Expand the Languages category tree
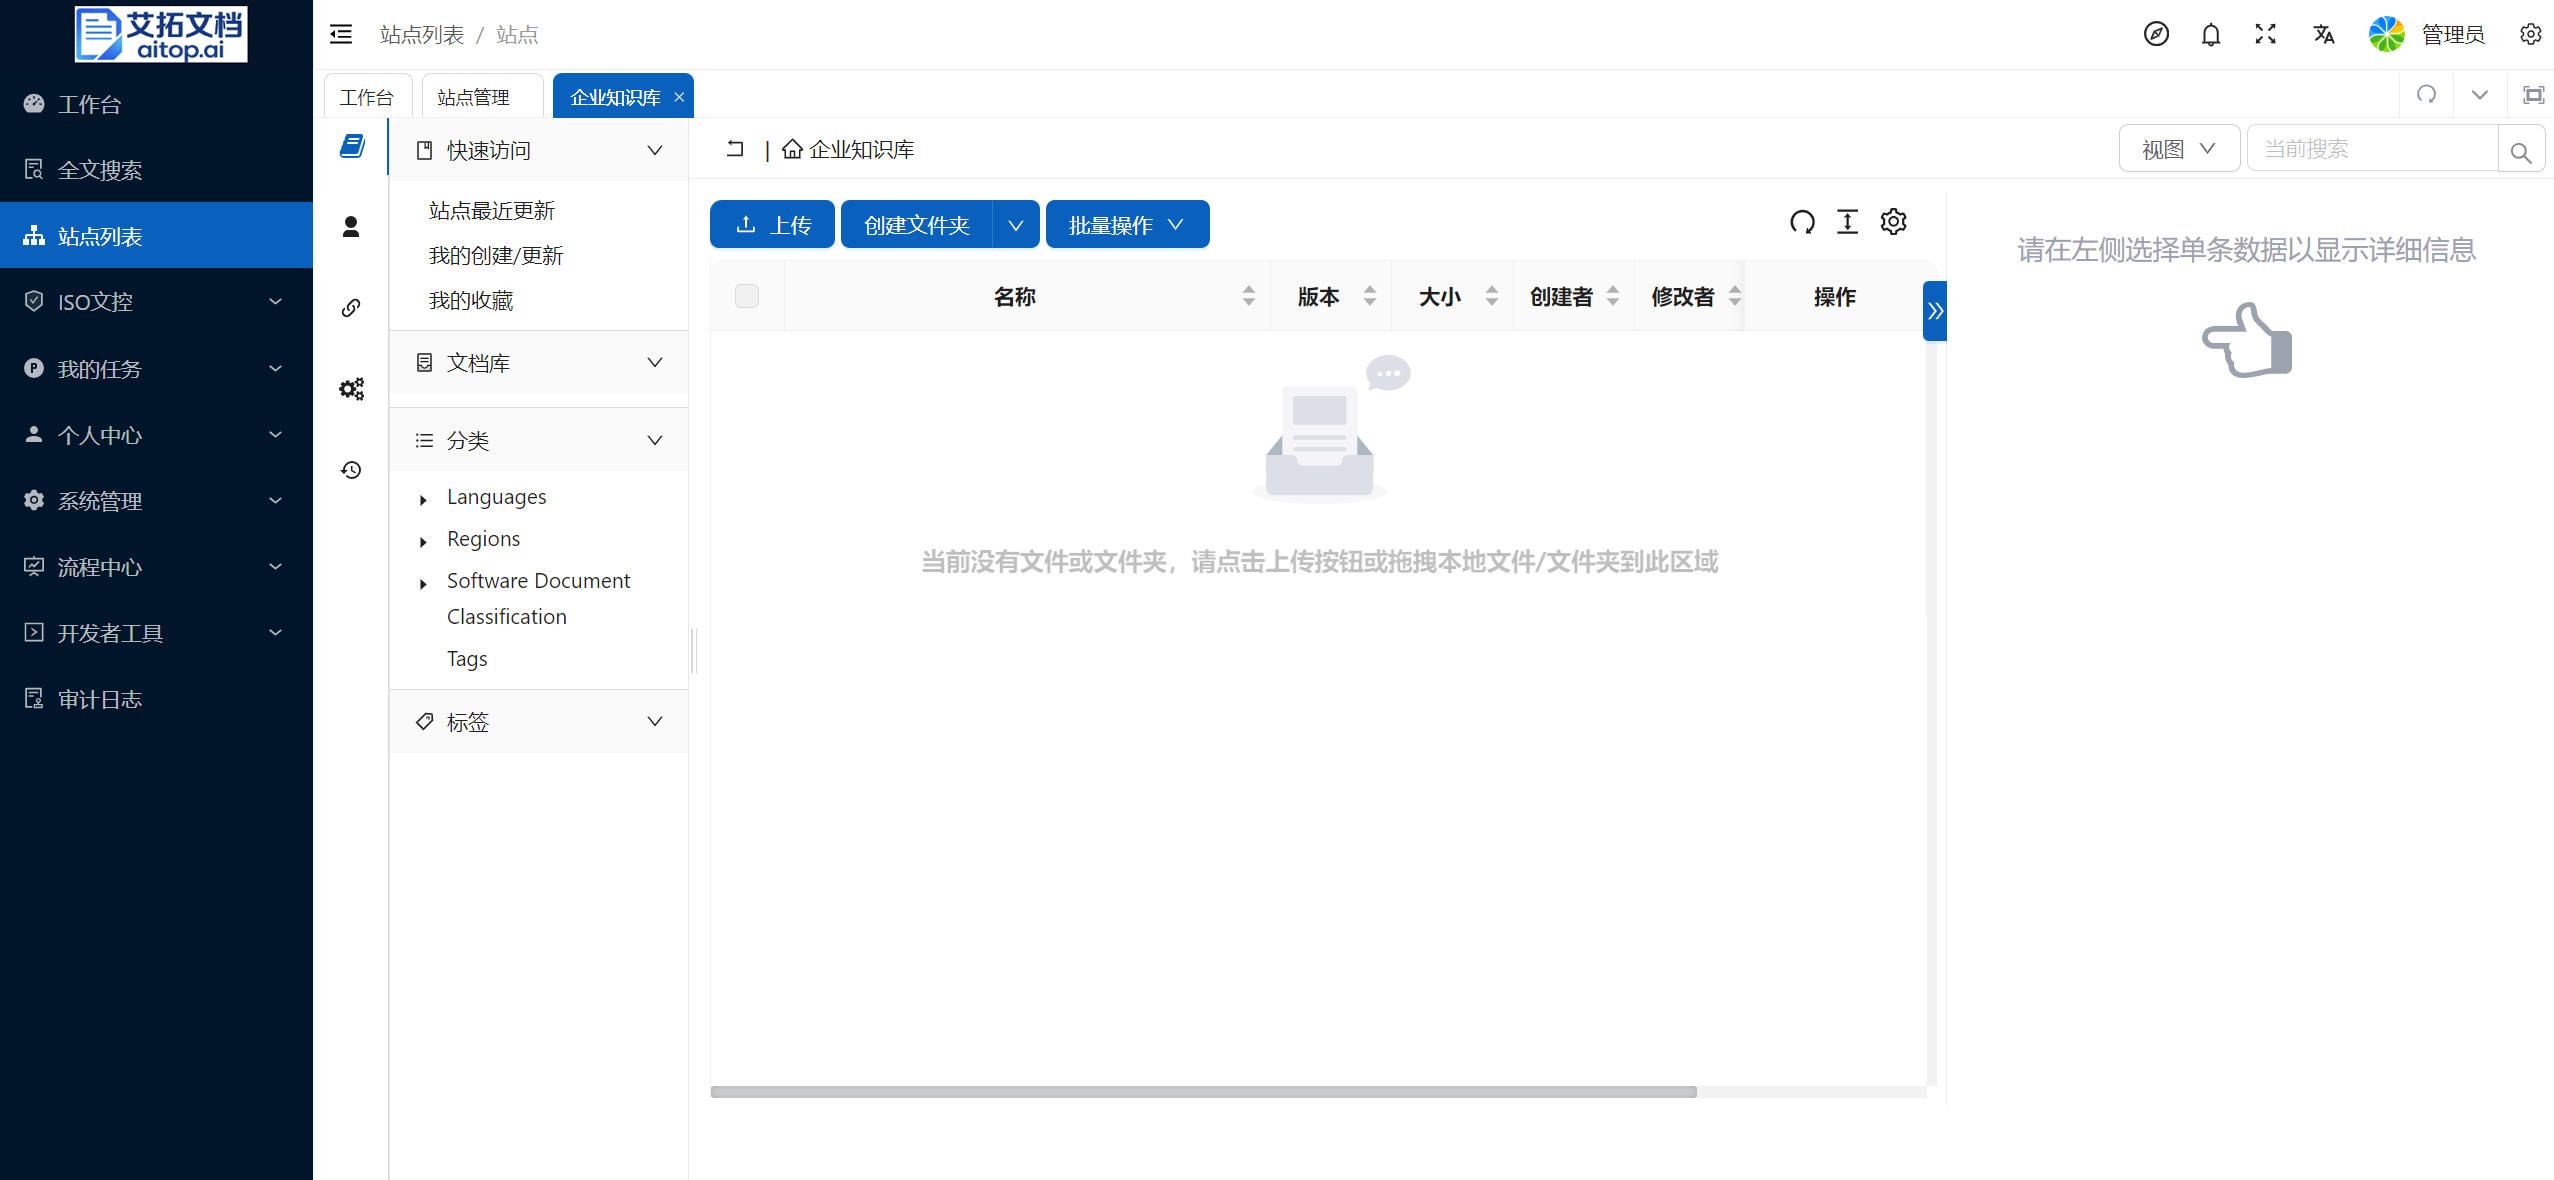The image size is (2554, 1180). pyautogui.click(x=423, y=499)
